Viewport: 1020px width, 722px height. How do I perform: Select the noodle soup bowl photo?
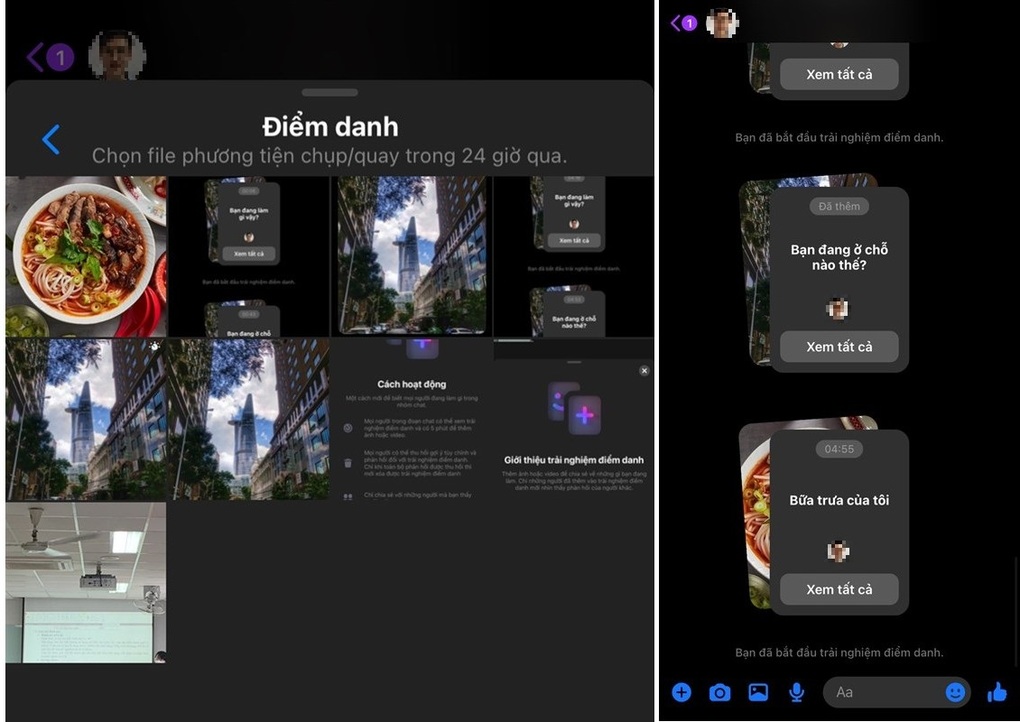tap(86, 256)
